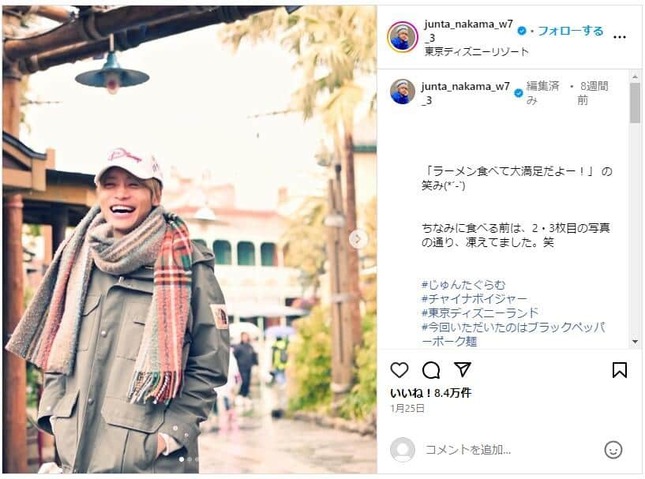Save post with the bookmark icon
645x479 pixels.
619,370
